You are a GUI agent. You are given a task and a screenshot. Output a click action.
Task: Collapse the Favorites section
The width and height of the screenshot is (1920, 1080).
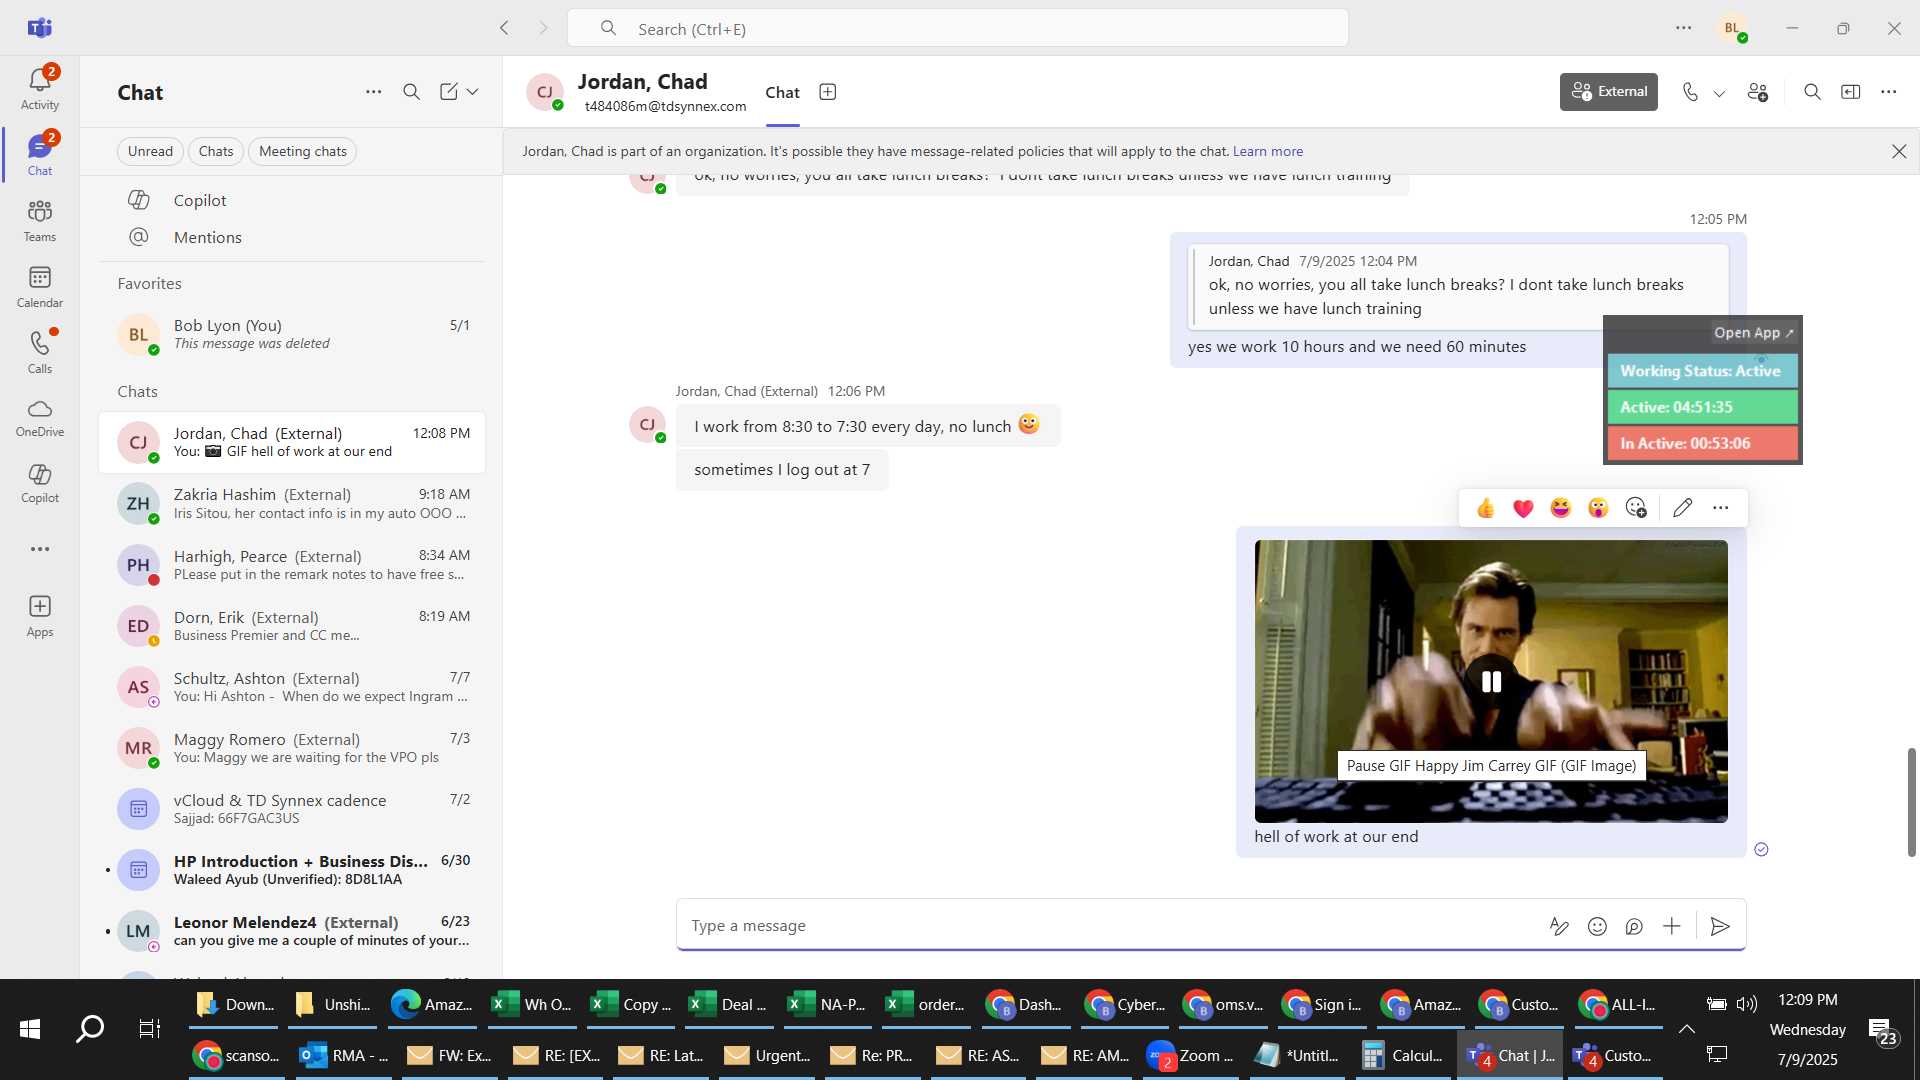tap(149, 283)
